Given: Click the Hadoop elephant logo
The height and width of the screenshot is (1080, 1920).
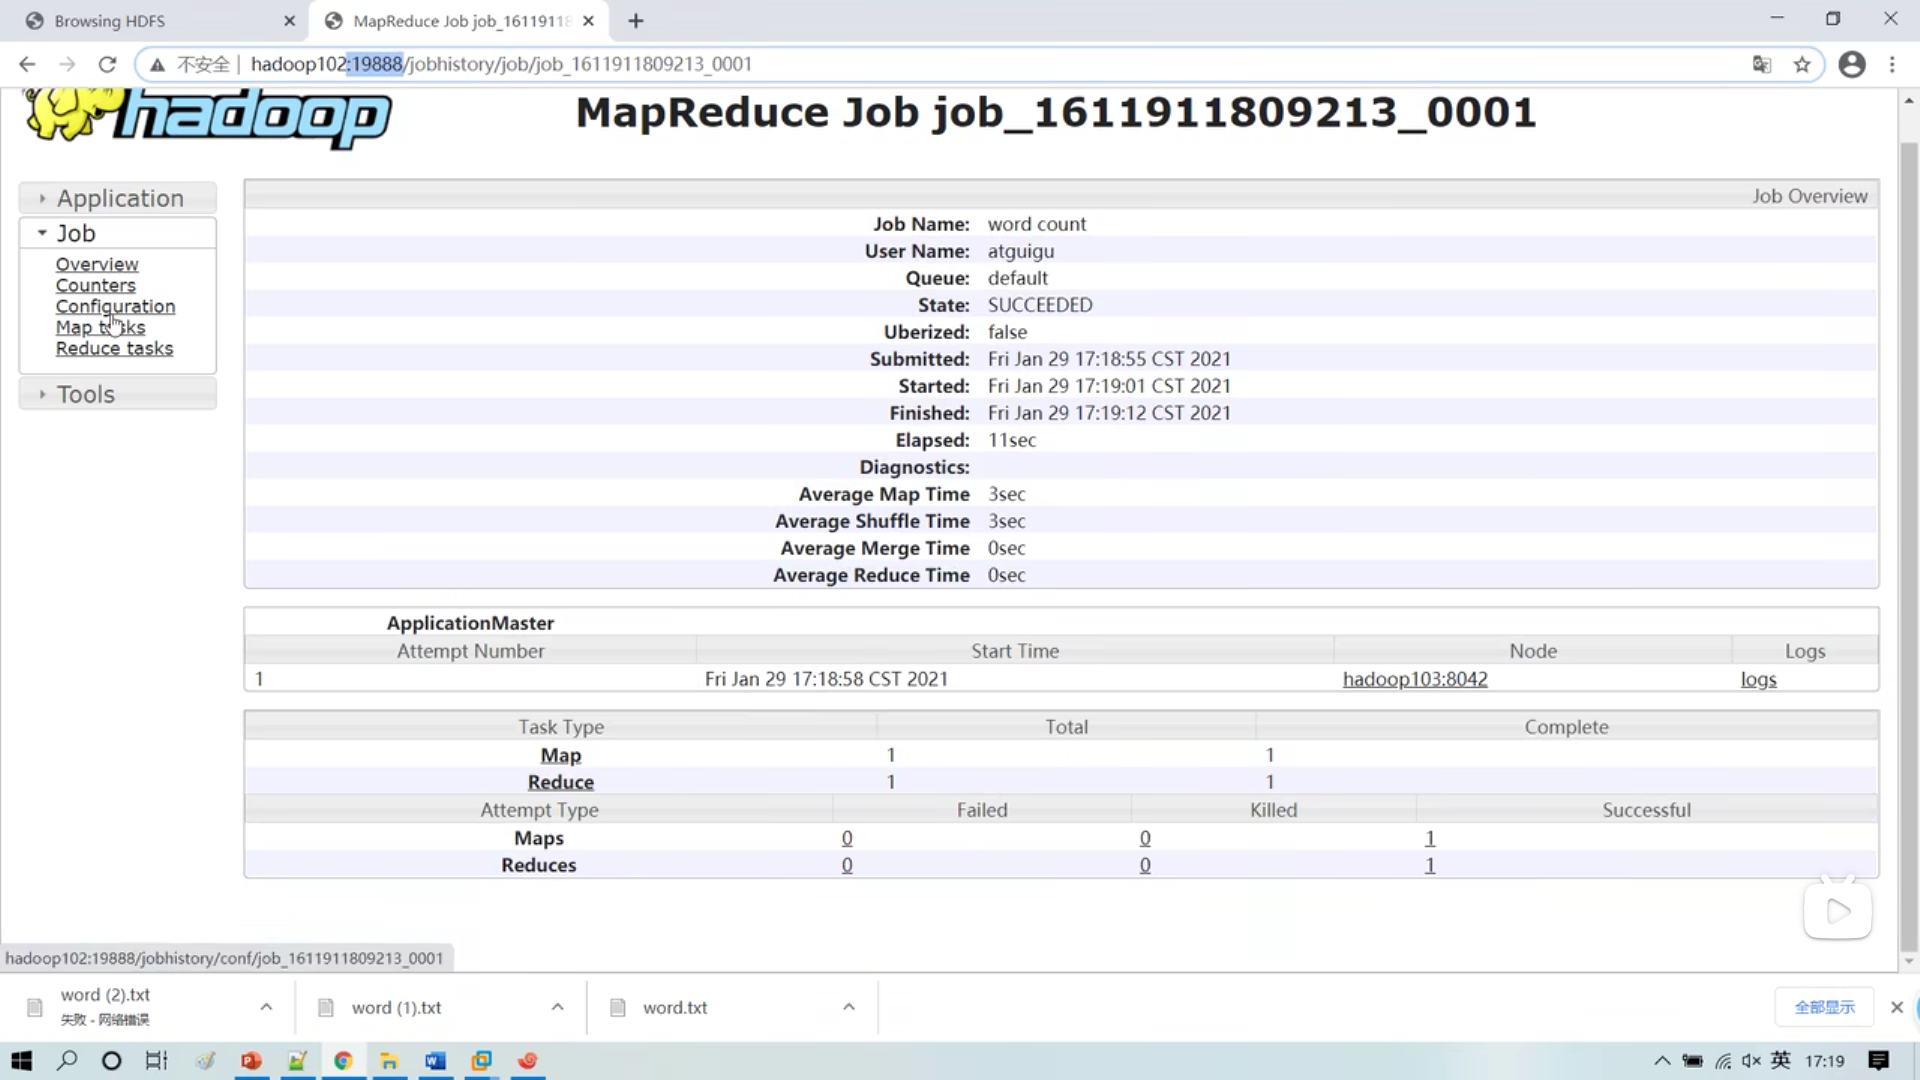Looking at the screenshot, I should (x=207, y=118).
